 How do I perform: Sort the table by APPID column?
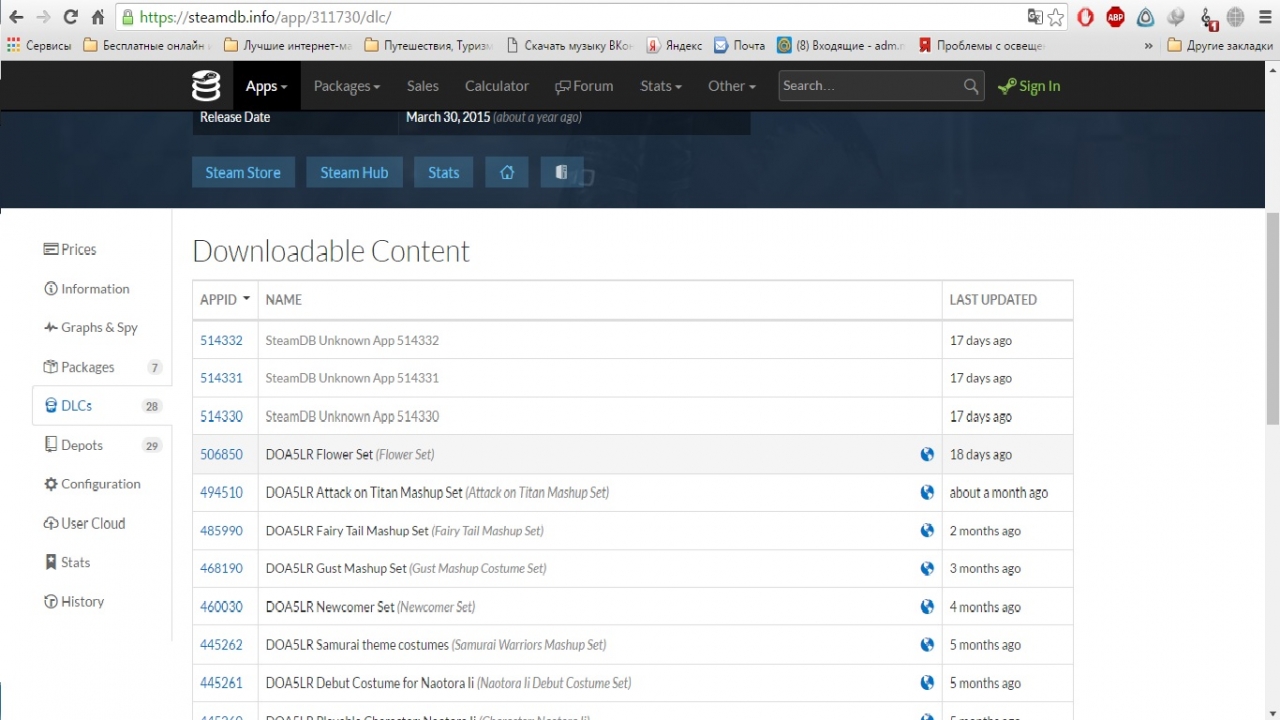click(224, 299)
